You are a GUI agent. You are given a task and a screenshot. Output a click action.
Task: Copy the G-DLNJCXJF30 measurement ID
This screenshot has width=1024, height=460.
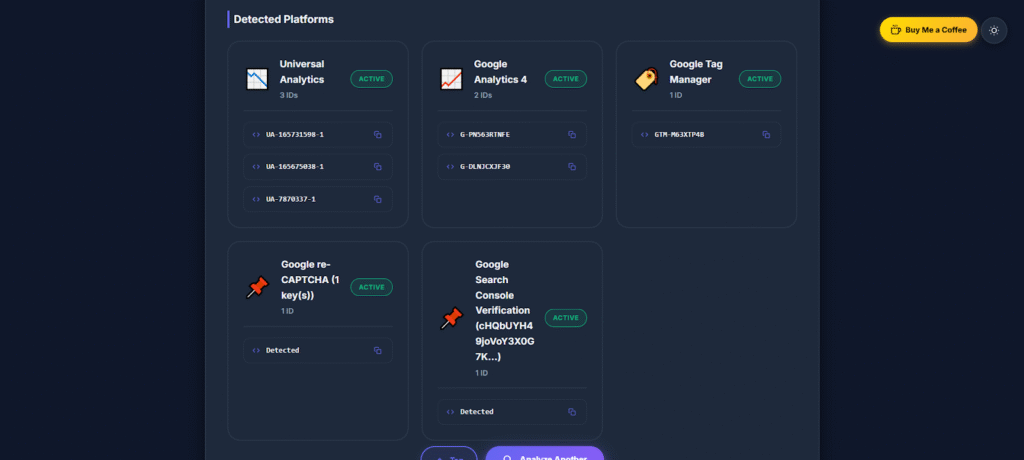(572, 167)
